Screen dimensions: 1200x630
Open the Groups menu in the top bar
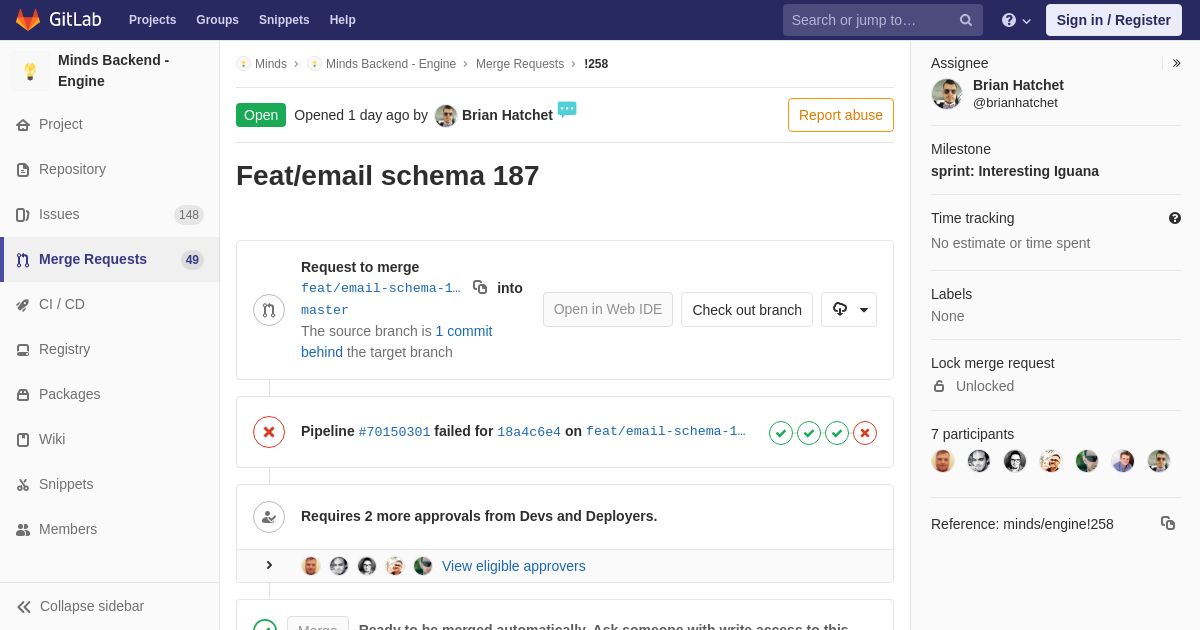pyautogui.click(x=217, y=20)
